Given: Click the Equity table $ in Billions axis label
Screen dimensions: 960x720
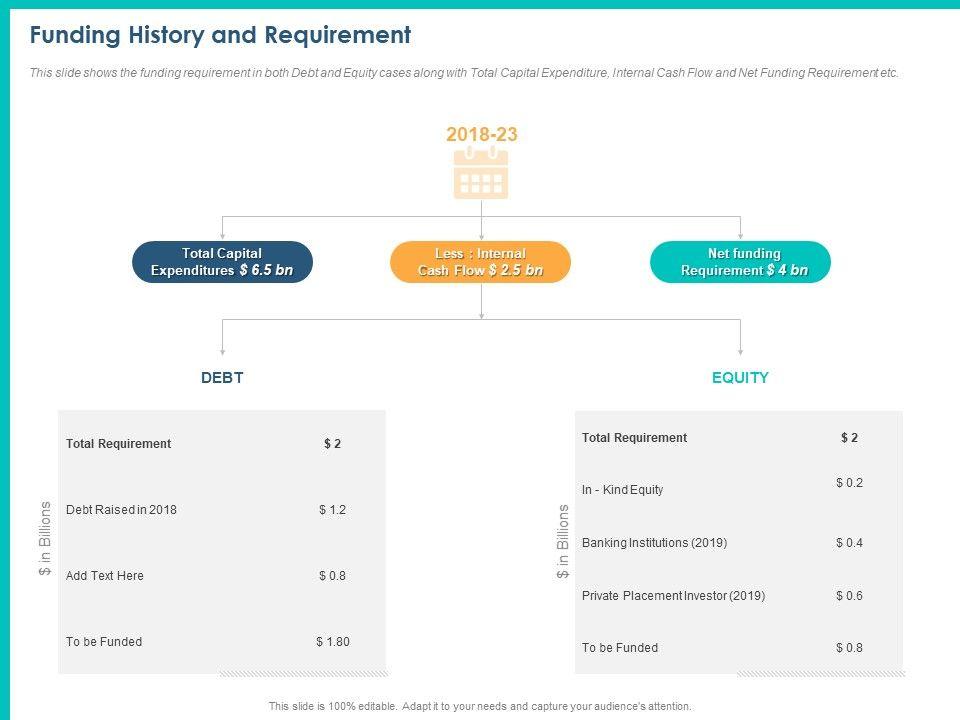Looking at the screenshot, I should click(x=563, y=541).
